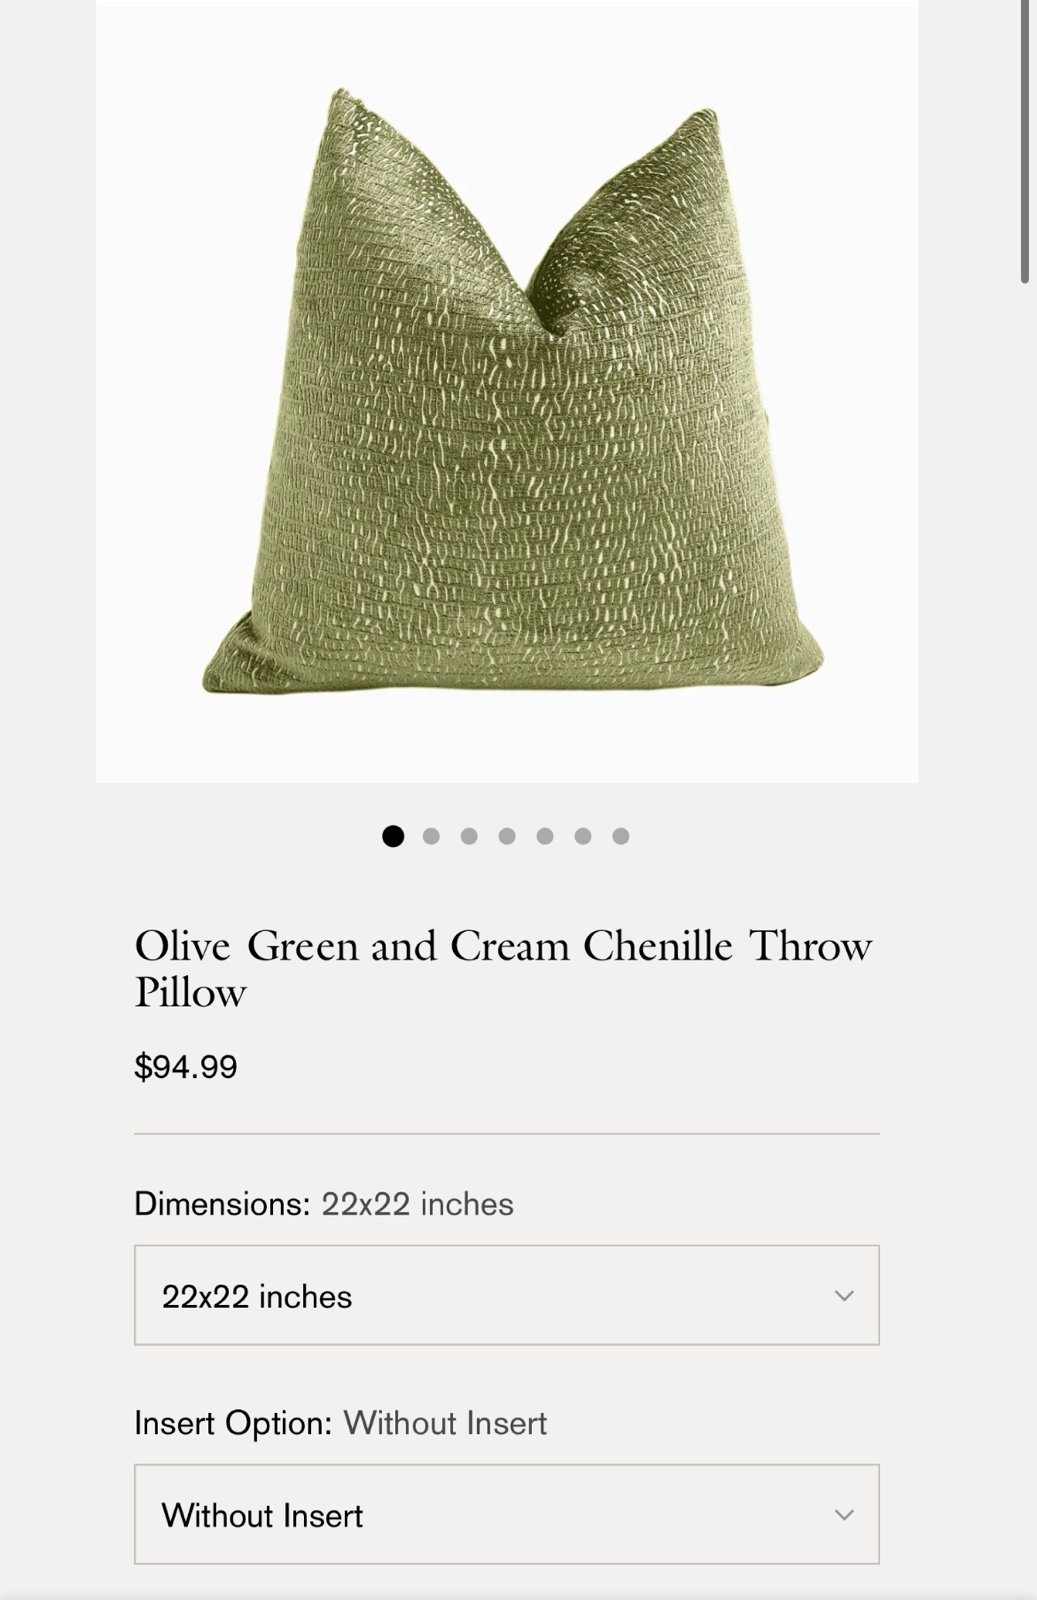Select the first active carousel dot
1037x1600 pixels.
pos(393,836)
